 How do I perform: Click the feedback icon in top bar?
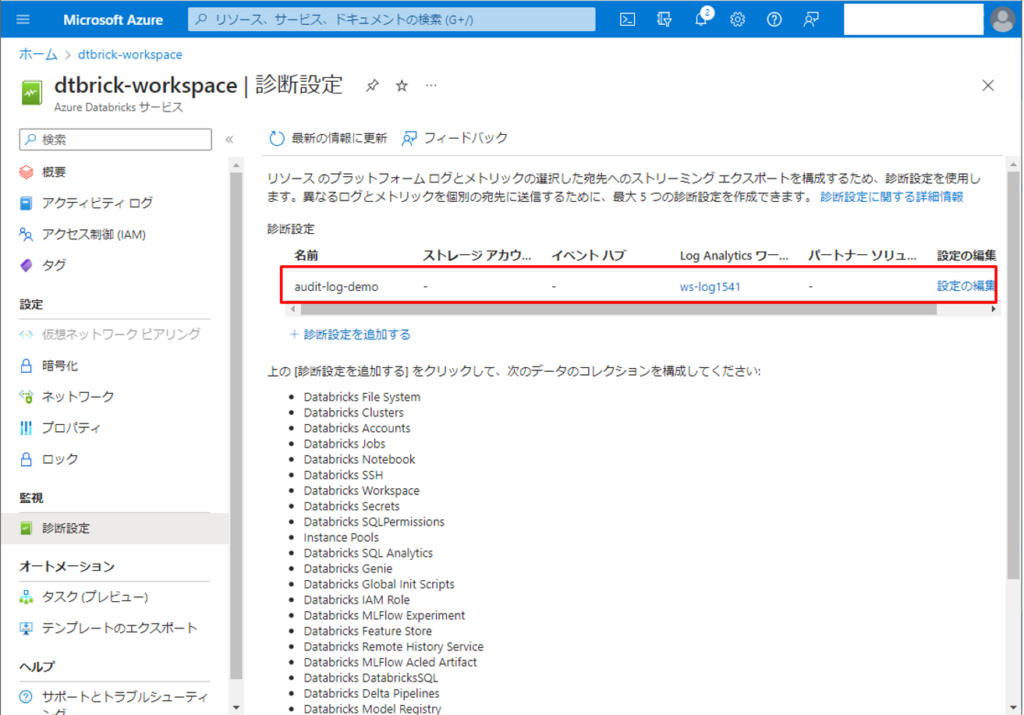[811, 19]
